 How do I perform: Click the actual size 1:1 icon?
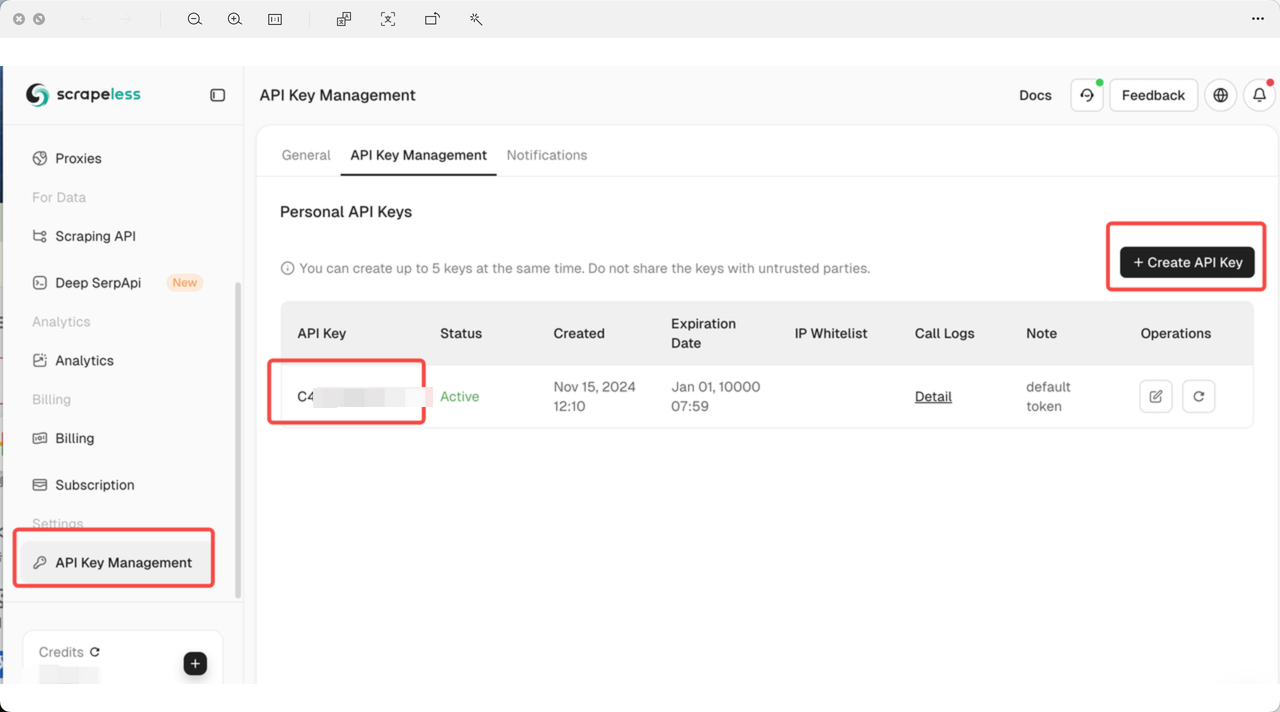(x=275, y=19)
